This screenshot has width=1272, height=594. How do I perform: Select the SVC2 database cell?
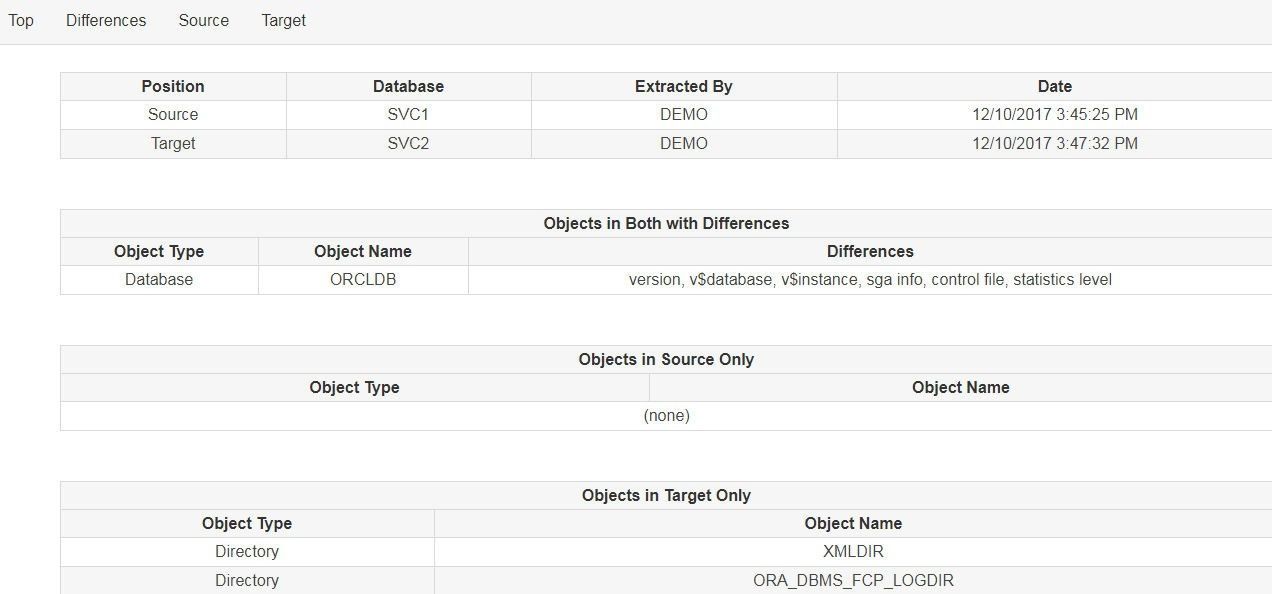point(408,143)
